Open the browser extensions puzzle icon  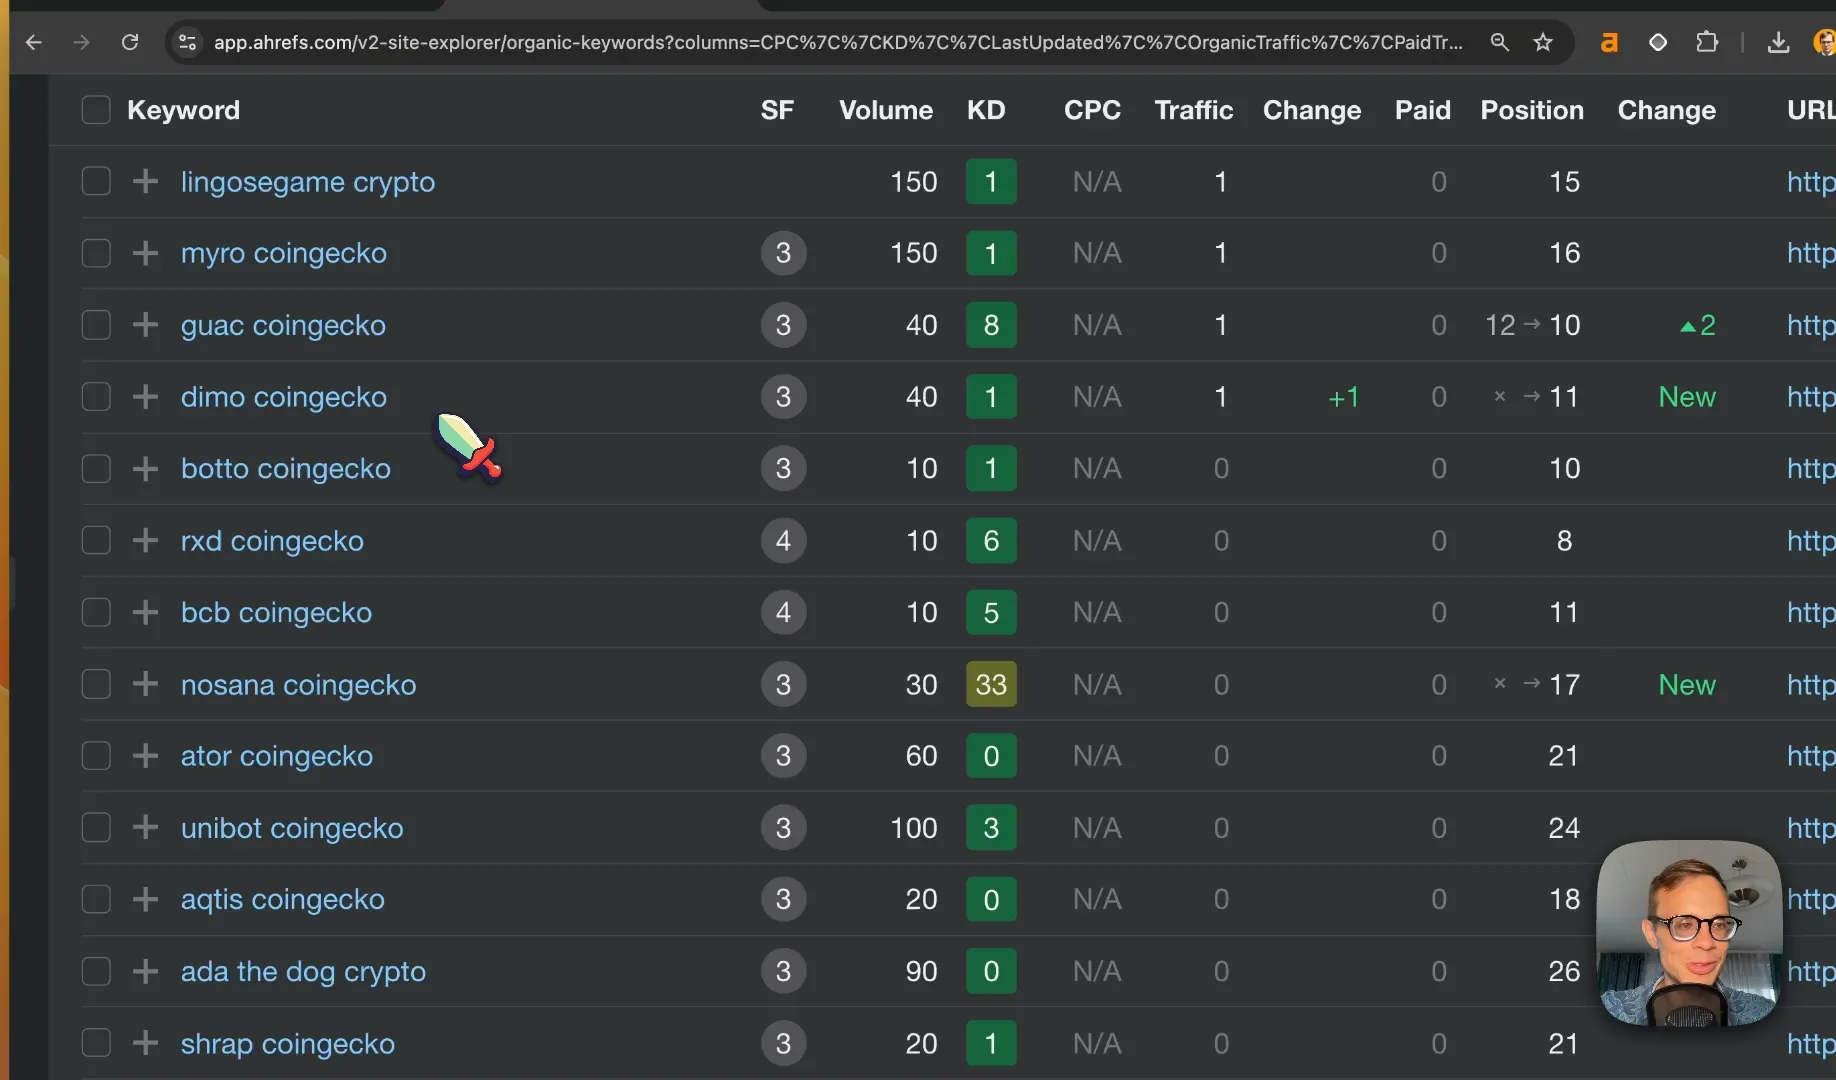[x=1707, y=42]
